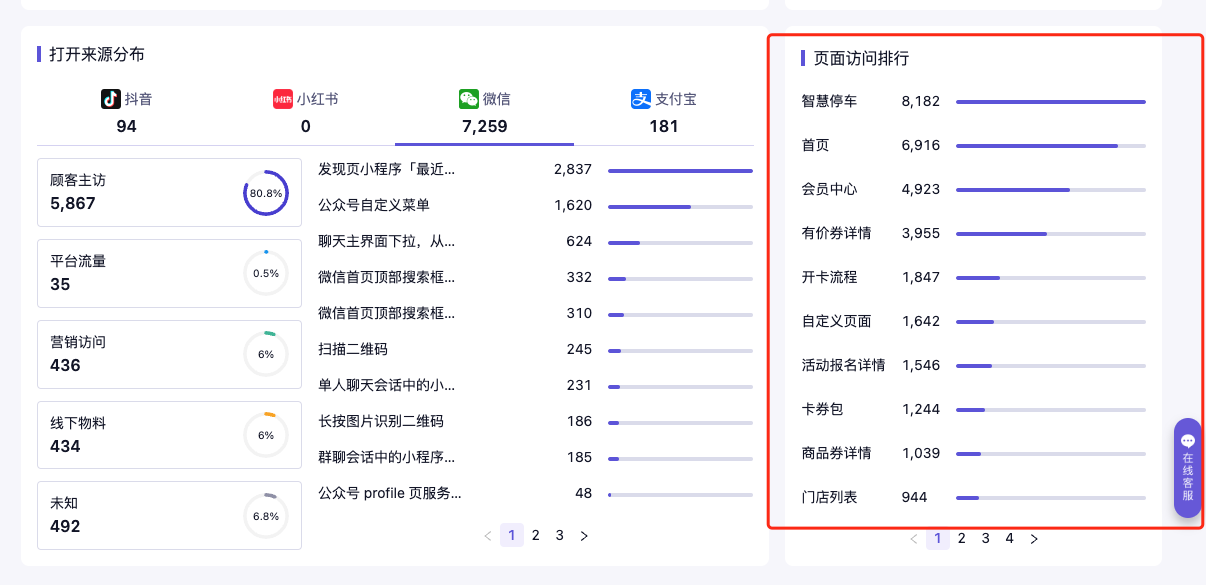Select the 平台流量 source card
Screen dimensions: 1206x585
pyautogui.click(x=169, y=273)
